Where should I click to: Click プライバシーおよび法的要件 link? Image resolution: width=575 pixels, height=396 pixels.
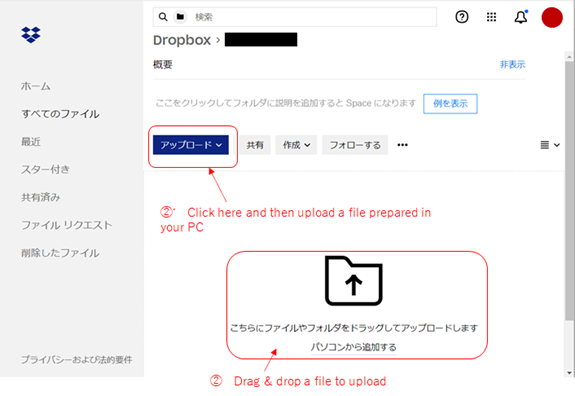76,360
